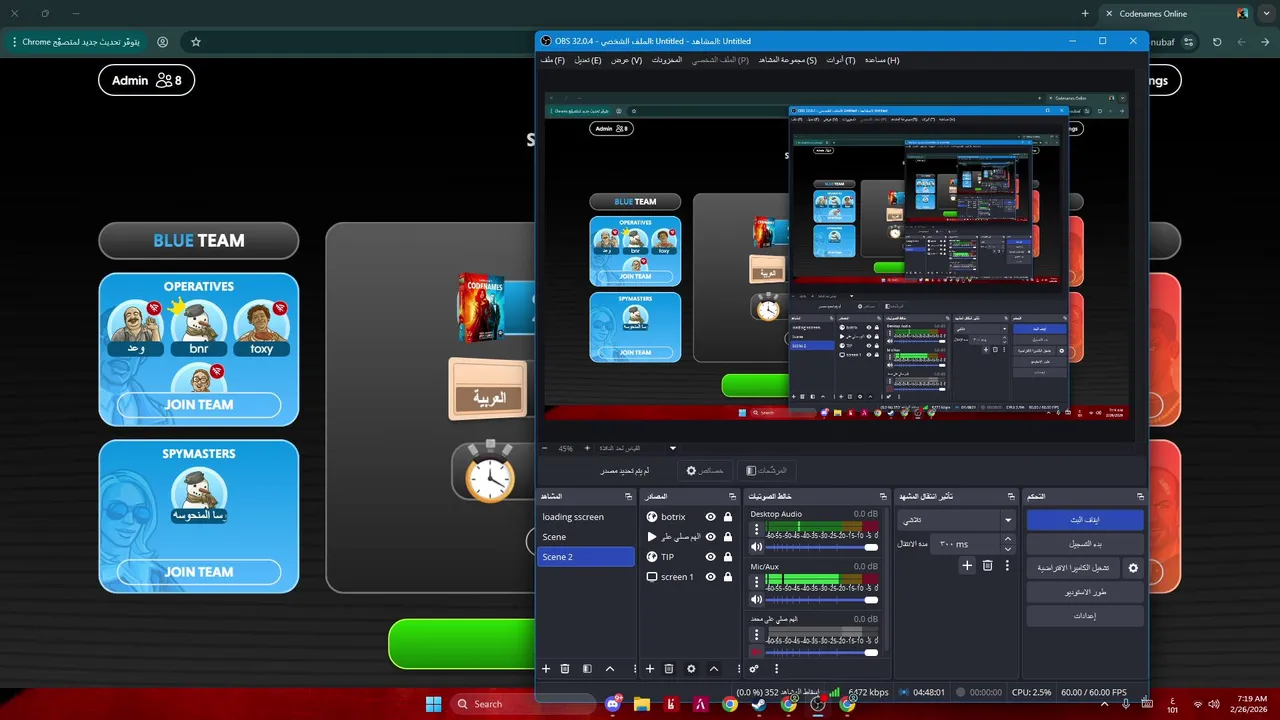Open the تعديل (E) Edit menu
Screen dimensions: 1280x720
588,60
